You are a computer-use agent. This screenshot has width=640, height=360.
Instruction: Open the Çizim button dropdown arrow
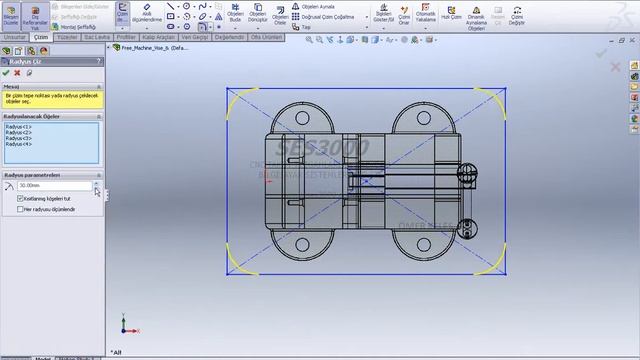pyautogui.click(x=122, y=29)
